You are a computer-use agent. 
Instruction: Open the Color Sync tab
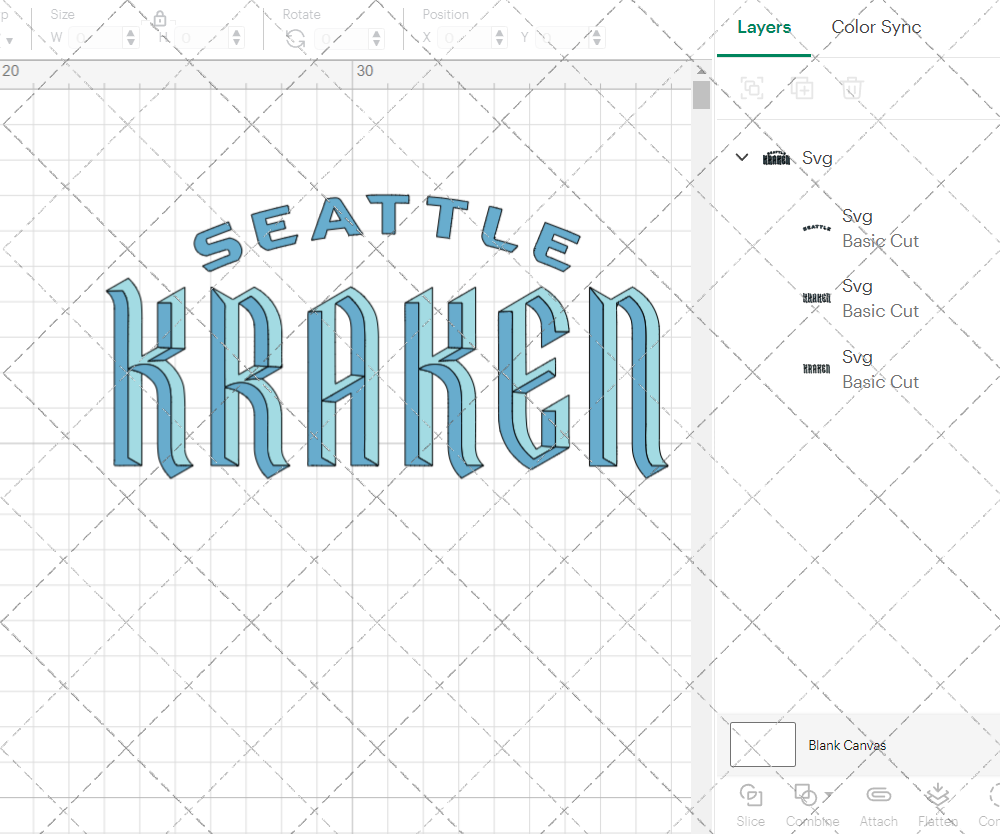(876, 27)
